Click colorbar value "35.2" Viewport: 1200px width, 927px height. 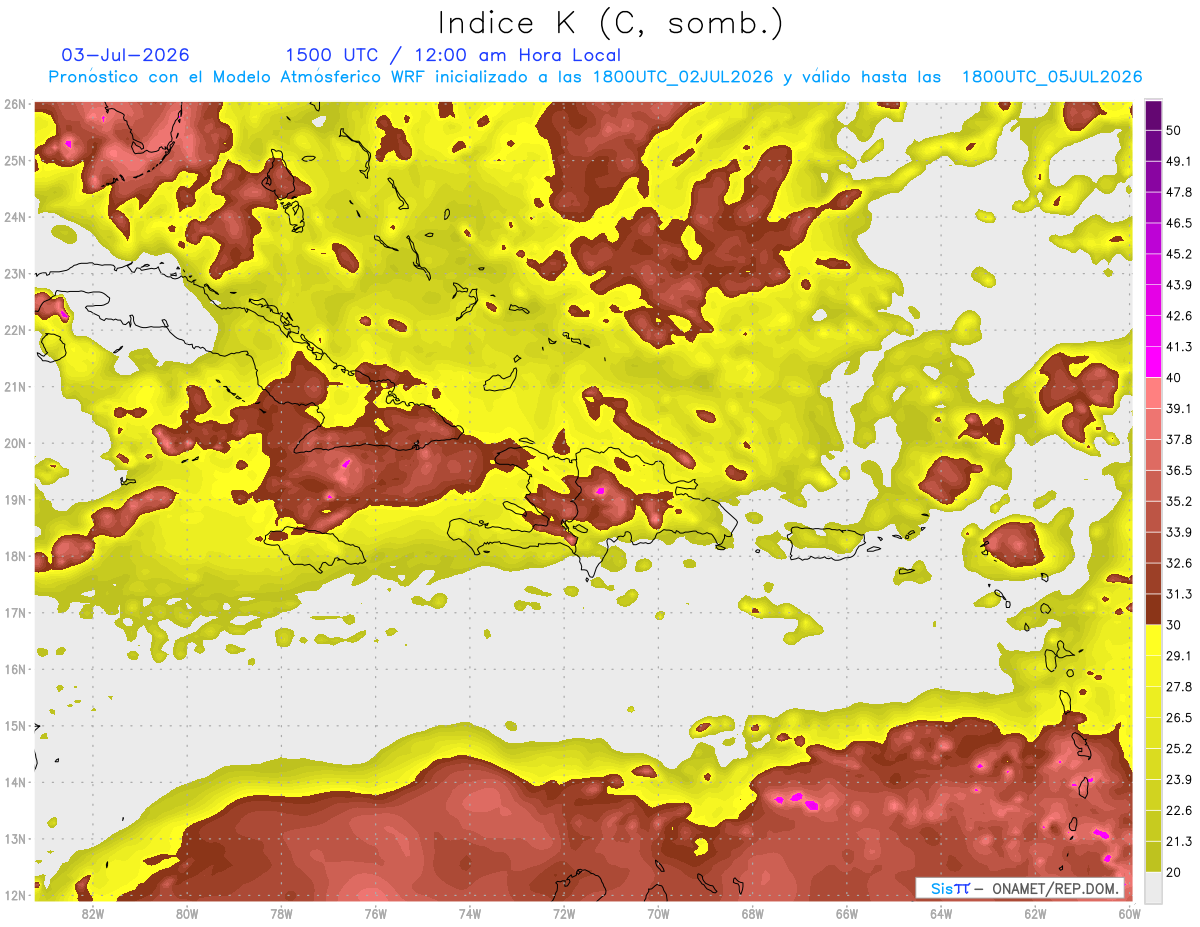1178,501
